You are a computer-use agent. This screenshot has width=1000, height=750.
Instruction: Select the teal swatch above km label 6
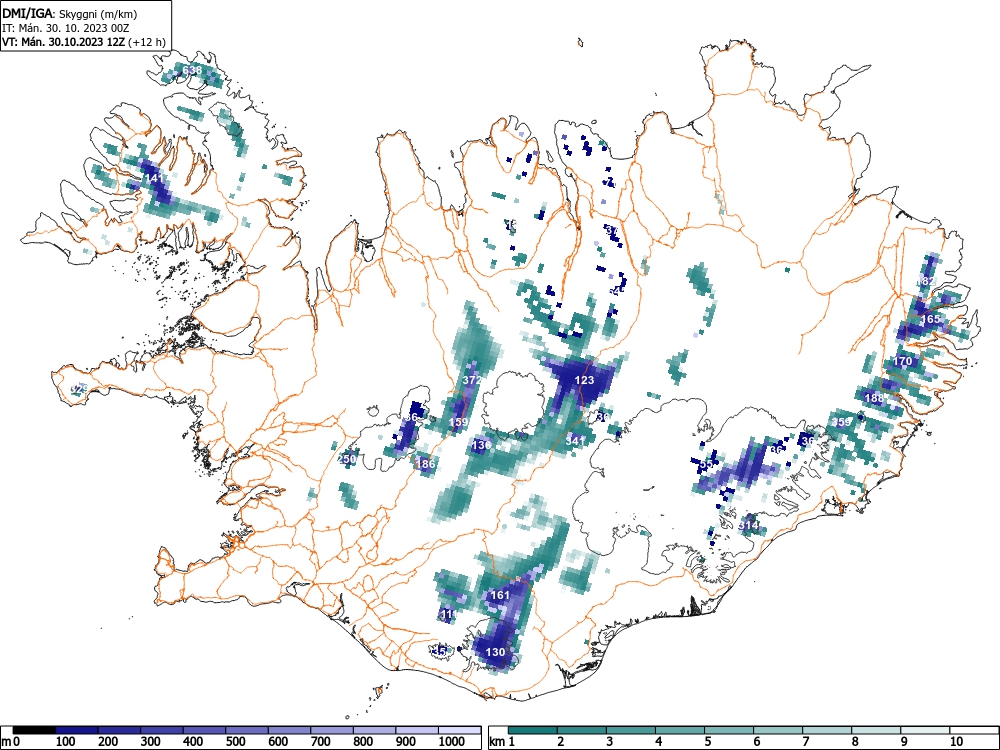pyautogui.click(x=778, y=730)
